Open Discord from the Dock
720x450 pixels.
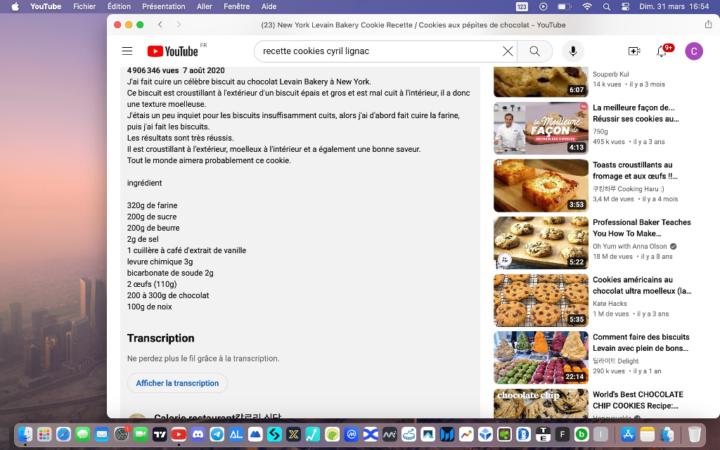(198, 434)
